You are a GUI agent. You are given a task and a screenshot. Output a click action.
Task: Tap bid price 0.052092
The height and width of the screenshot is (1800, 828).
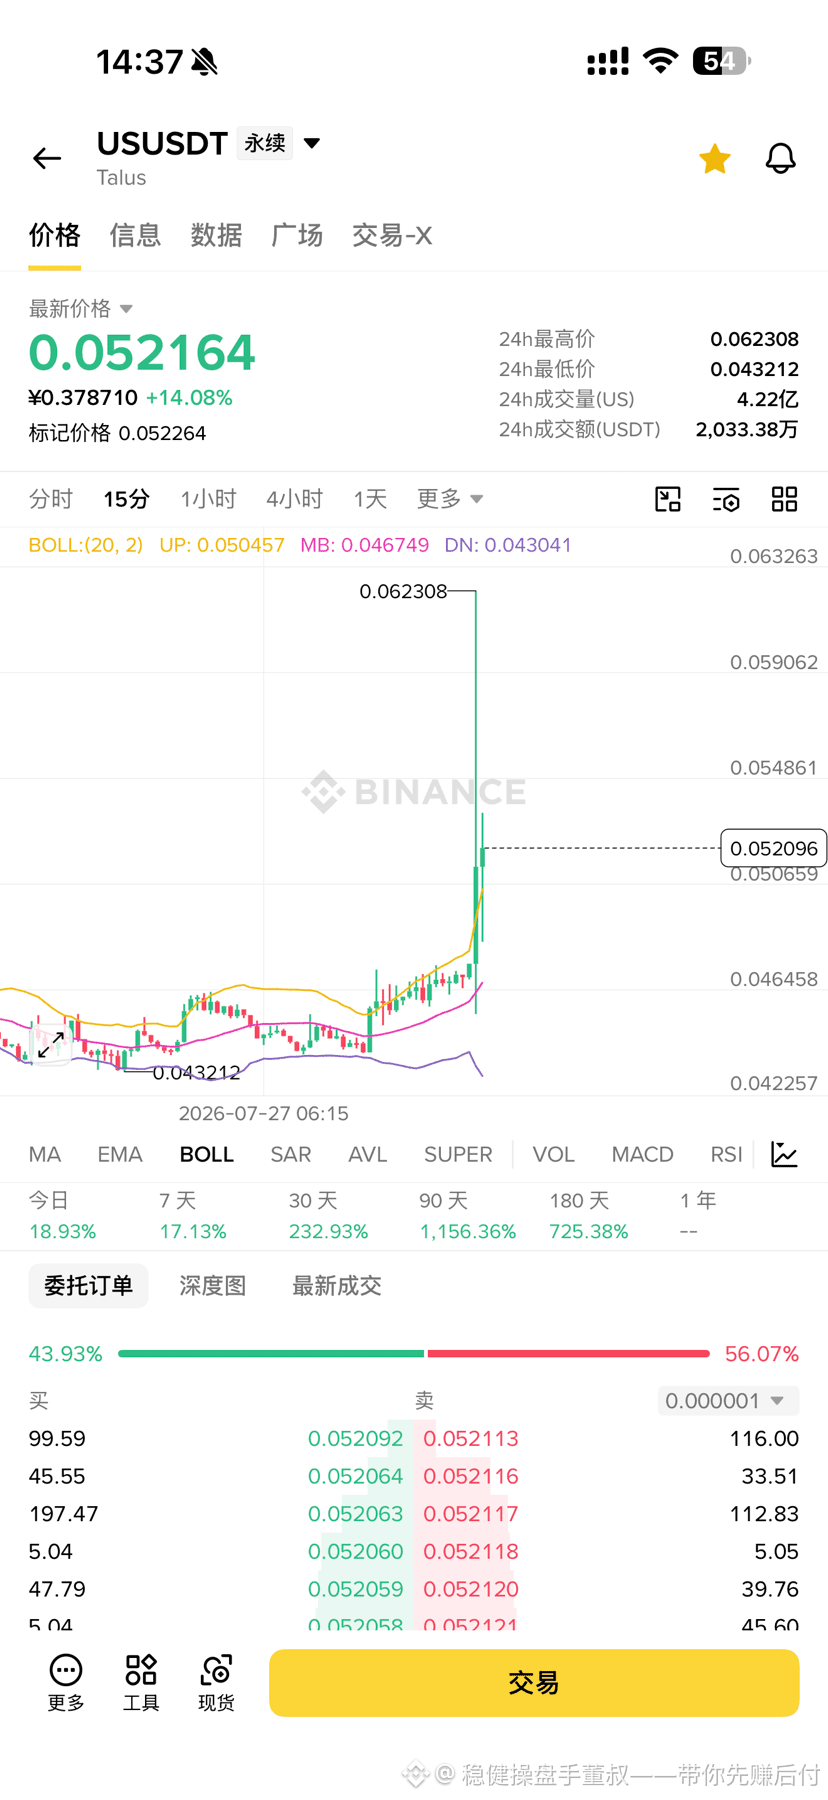pos(356,1439)
